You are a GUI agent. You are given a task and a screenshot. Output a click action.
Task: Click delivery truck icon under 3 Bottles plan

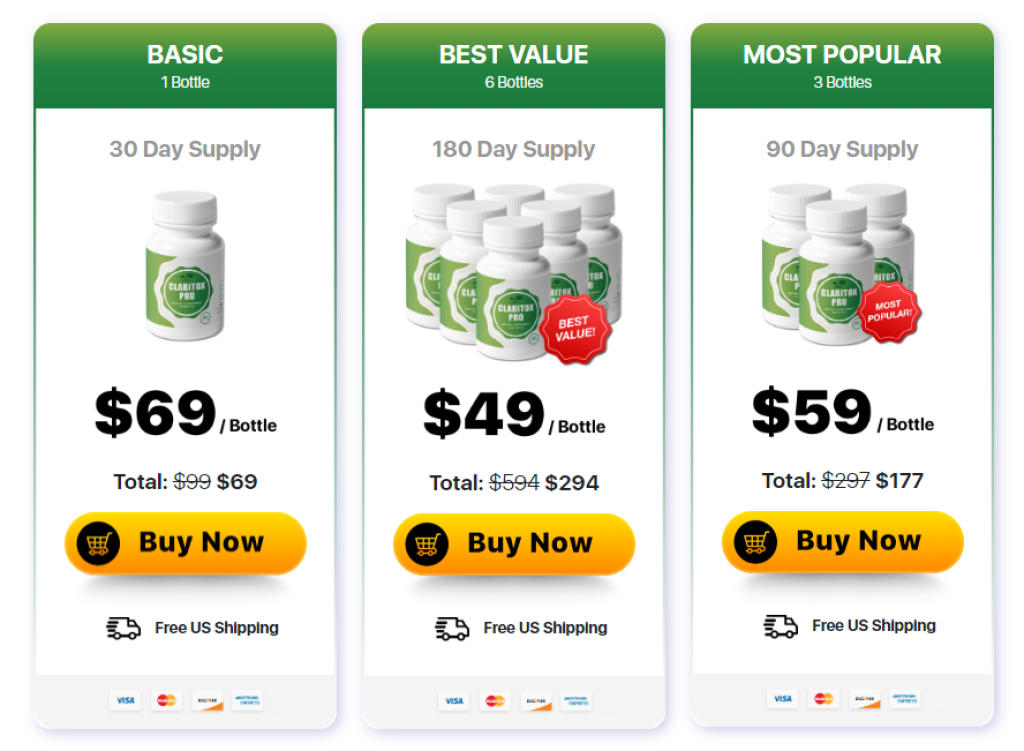781,626
